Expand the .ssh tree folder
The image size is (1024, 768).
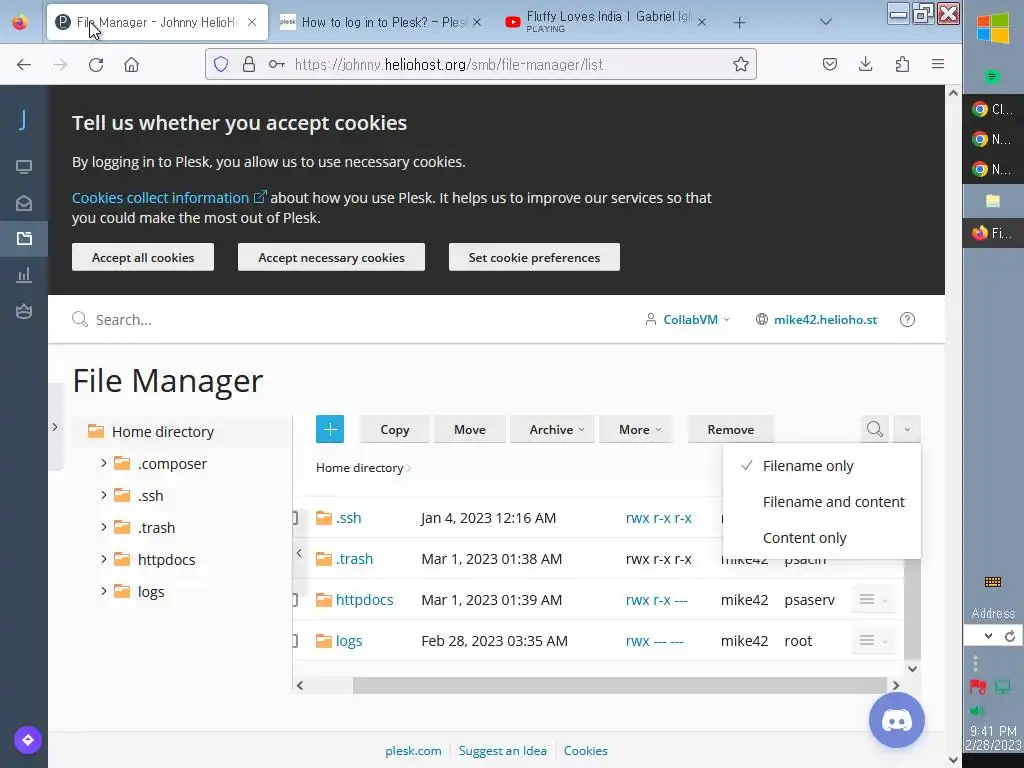point(104,495)
